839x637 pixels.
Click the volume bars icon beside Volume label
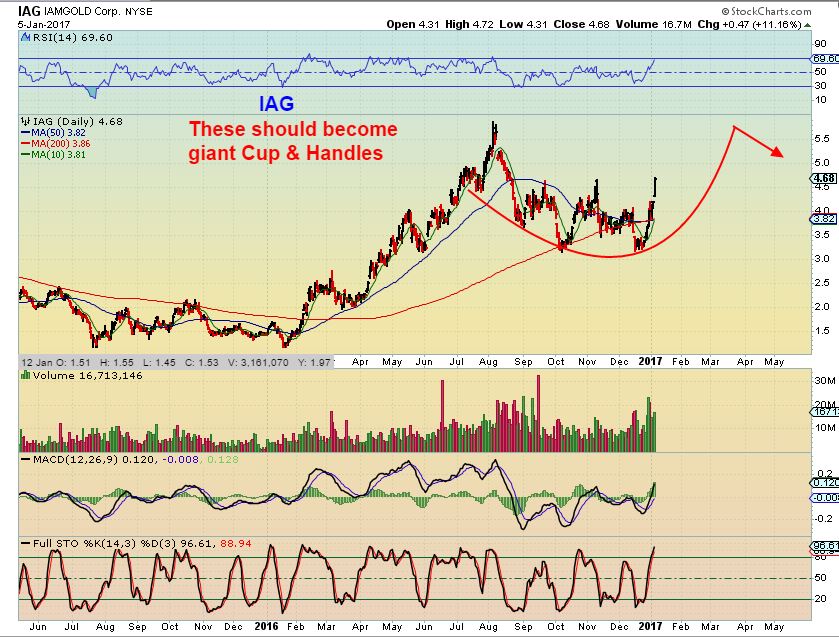(x=25, y=375)
